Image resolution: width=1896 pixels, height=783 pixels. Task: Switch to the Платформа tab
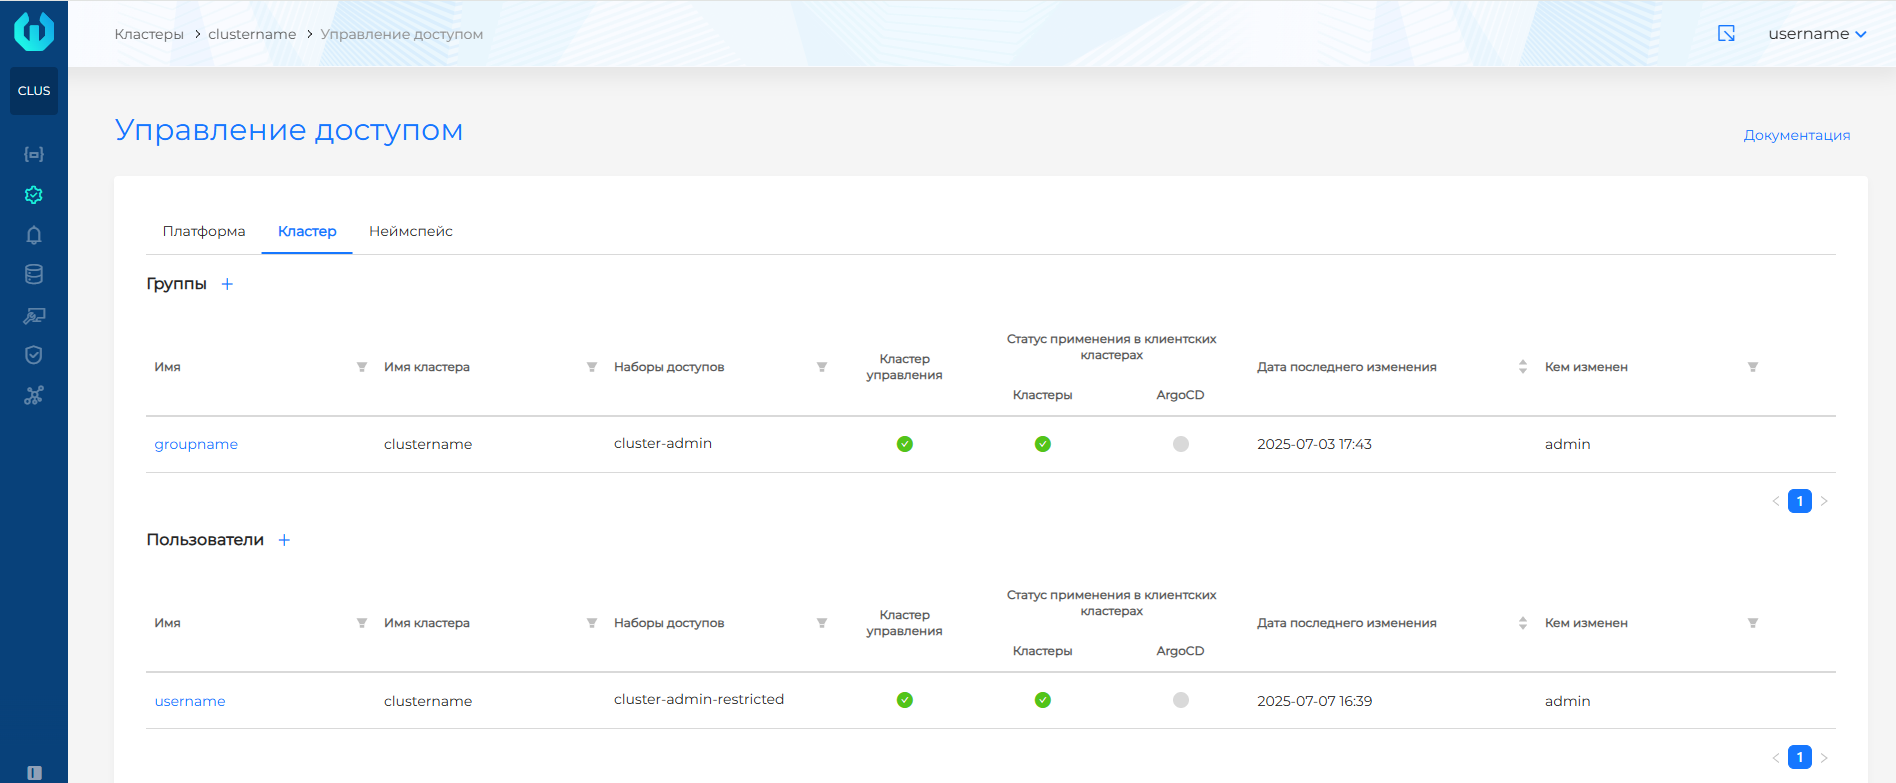coord(204,231)
